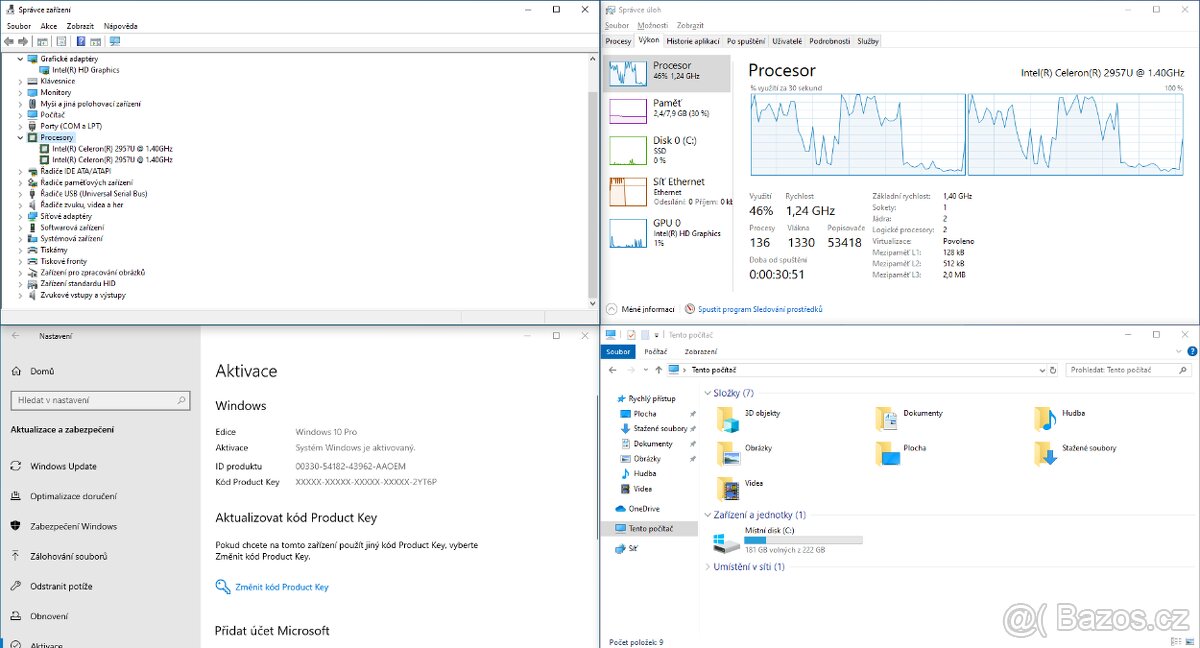Open the Dokumenty folder in Složky group
Screen dimensions: 1200x648
pyautogui.click(x=908, y=418)
